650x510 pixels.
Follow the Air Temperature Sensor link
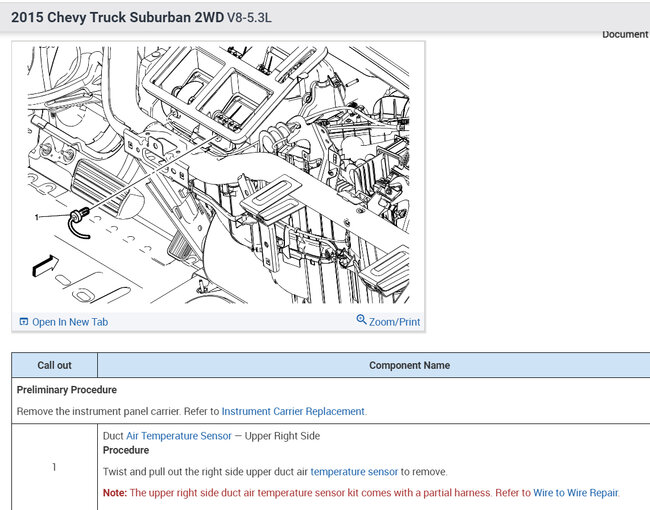(x=179, y=436)
